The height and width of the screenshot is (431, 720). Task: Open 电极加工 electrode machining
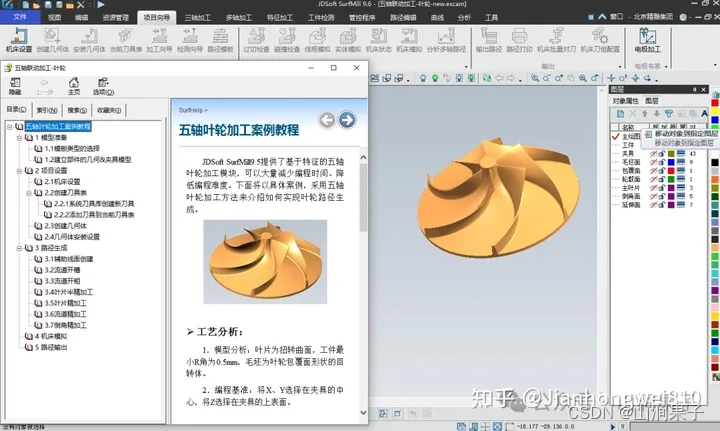pos(647,40)
